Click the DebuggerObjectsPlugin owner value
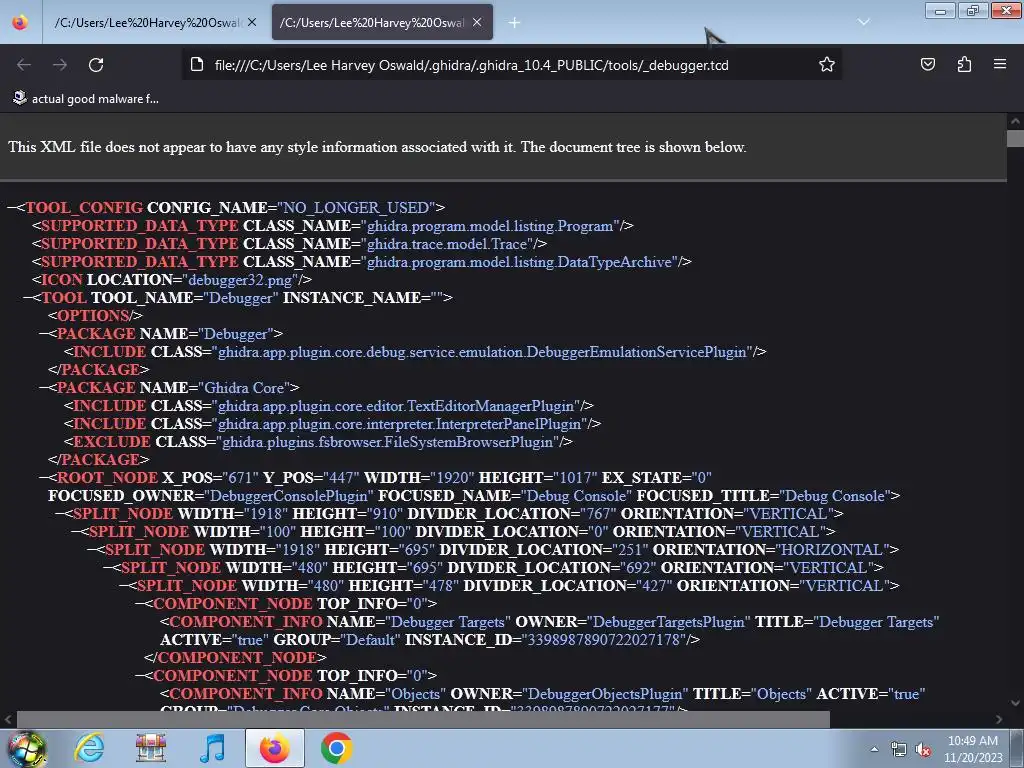1024x768 pixels. tap(605, 694)
